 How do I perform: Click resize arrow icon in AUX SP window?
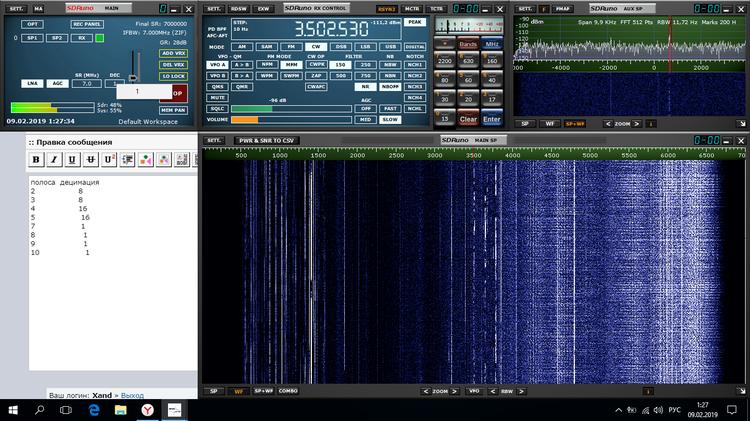(x=741, y=123)
